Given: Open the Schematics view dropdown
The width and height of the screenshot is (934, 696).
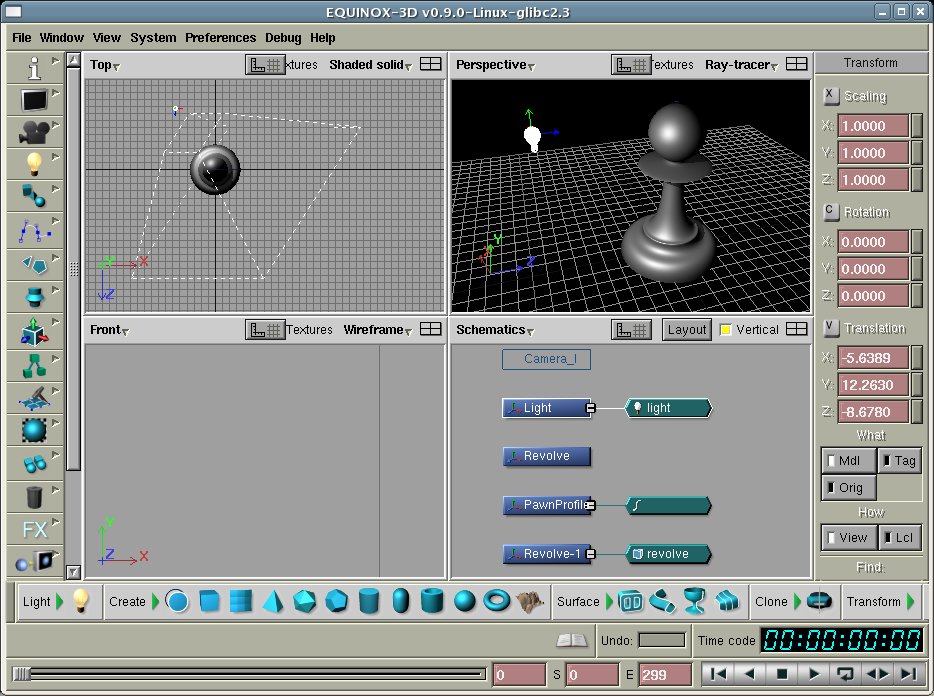Looking at the screenshot, I should click(495, 330).
